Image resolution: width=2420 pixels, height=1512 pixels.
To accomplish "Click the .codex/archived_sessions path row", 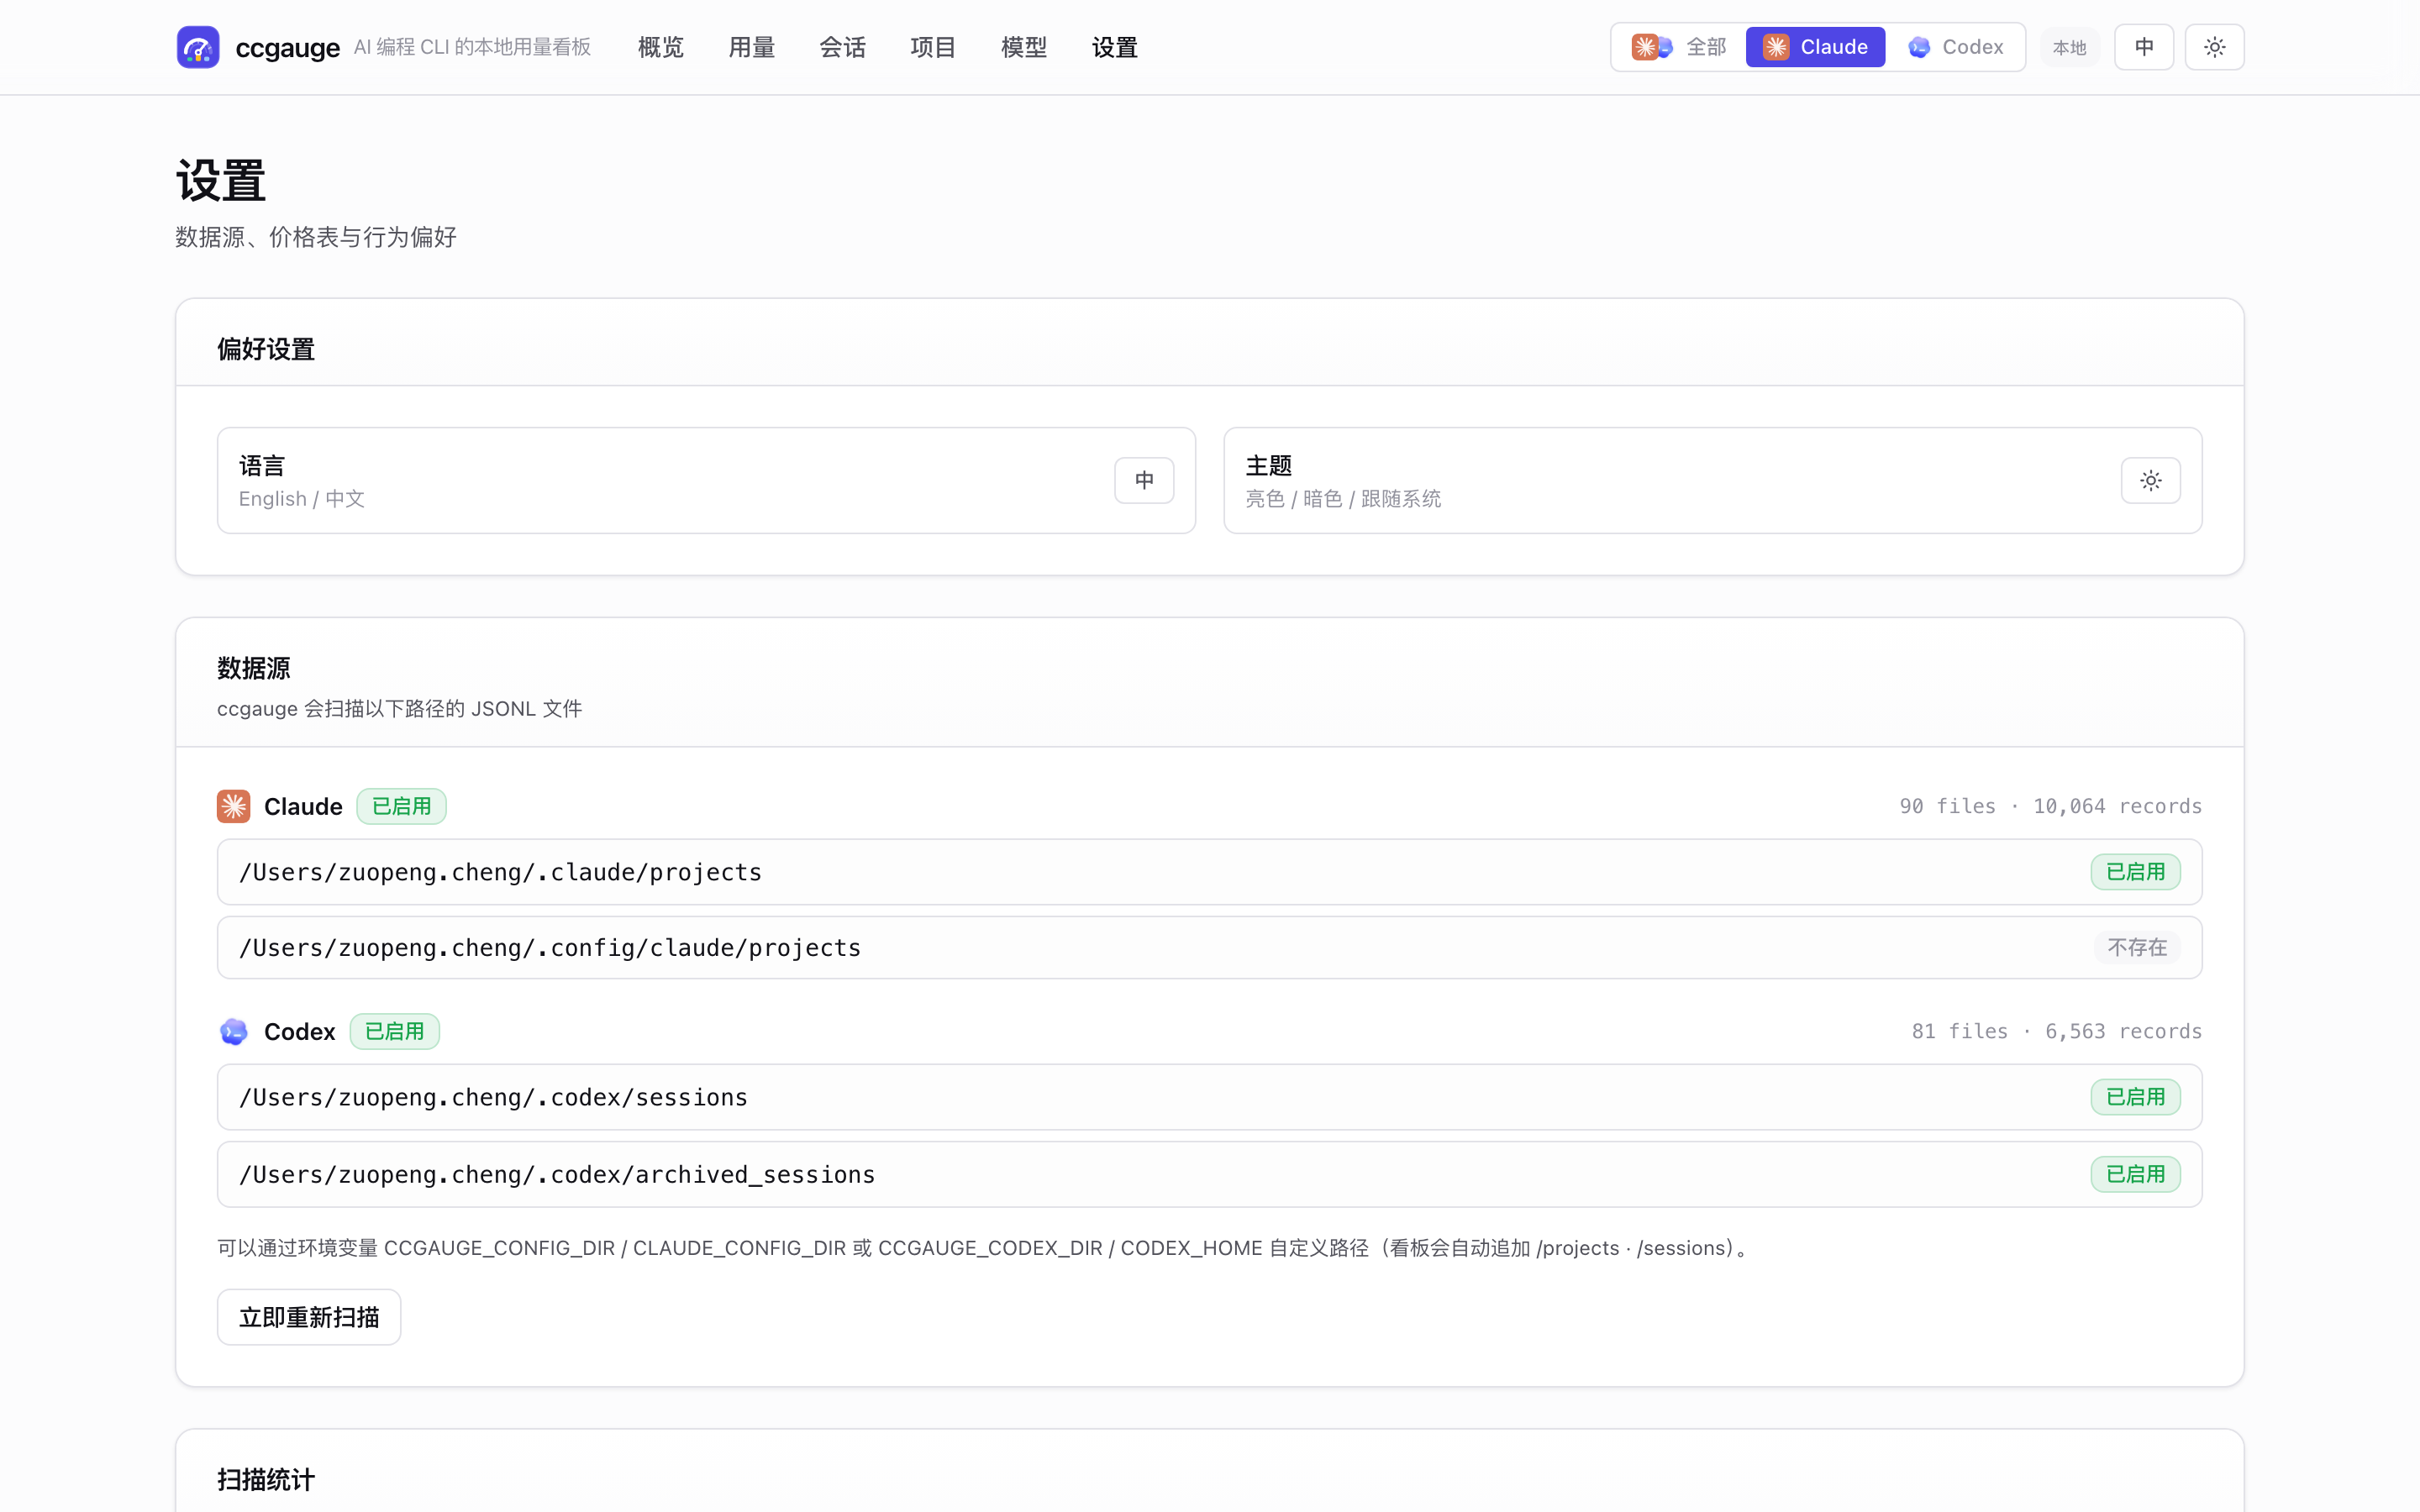I will tap(1209, 1174).
